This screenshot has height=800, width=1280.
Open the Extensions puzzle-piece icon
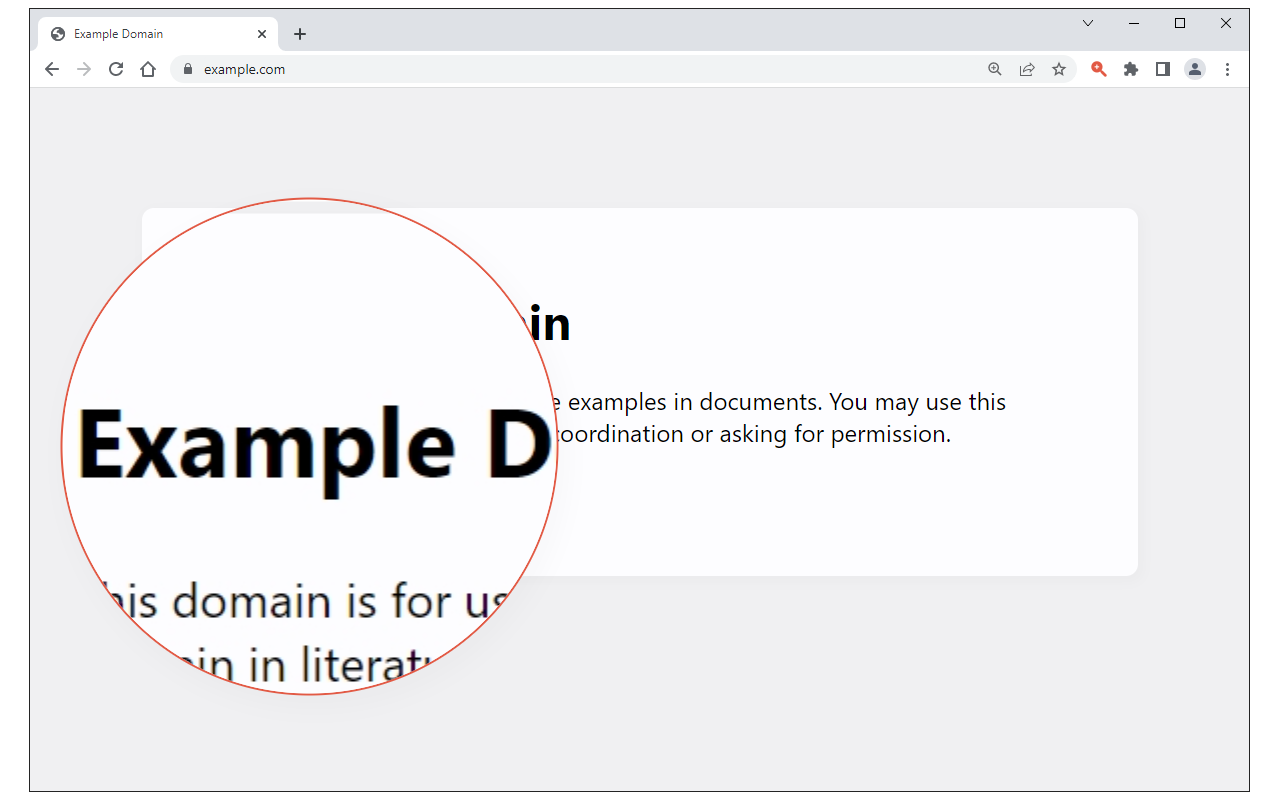pos(1131,69)
